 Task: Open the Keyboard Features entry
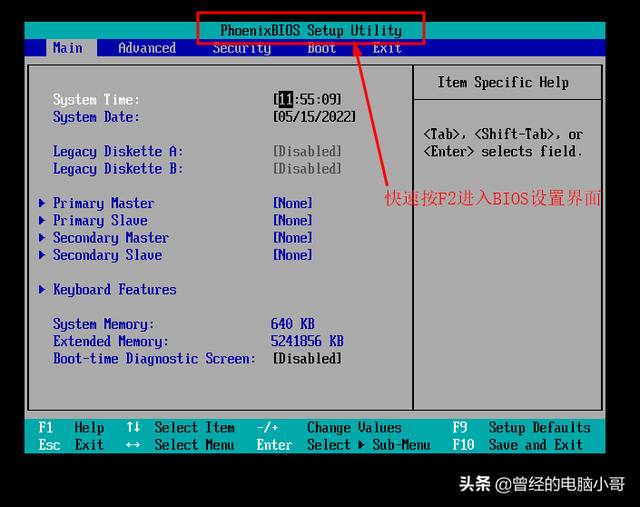(115, 290)
